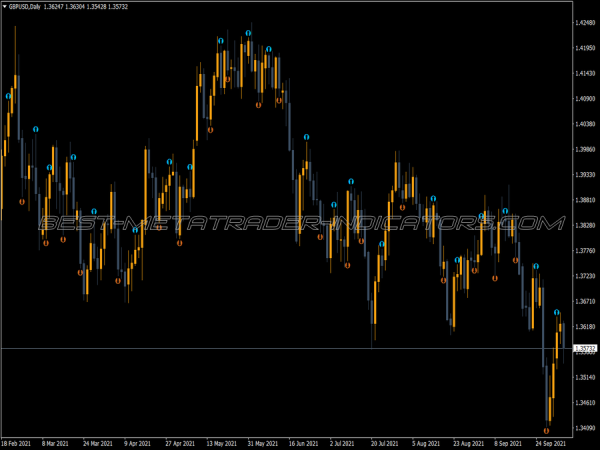
Task: Select the leftmost blue signal marker on the chart
Action: point(9,96)
